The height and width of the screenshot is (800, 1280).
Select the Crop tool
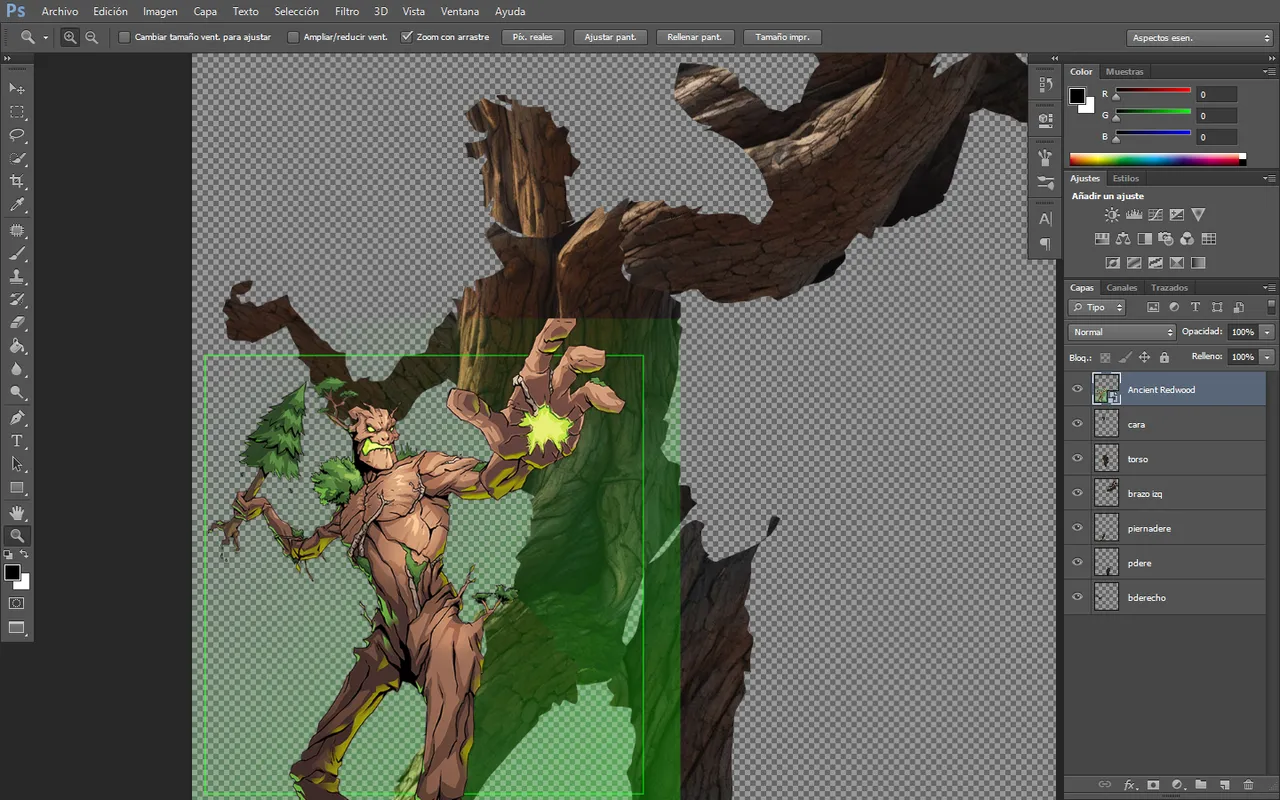pos(17,181)
